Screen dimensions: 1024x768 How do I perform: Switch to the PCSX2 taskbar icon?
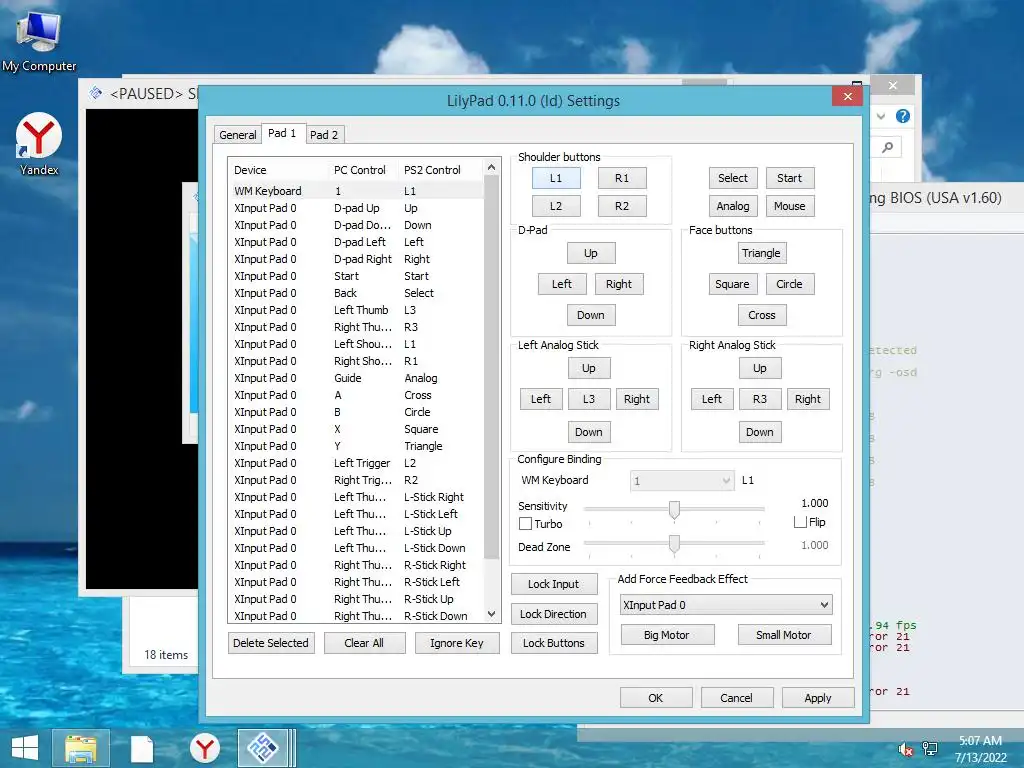tap(263, 748)
